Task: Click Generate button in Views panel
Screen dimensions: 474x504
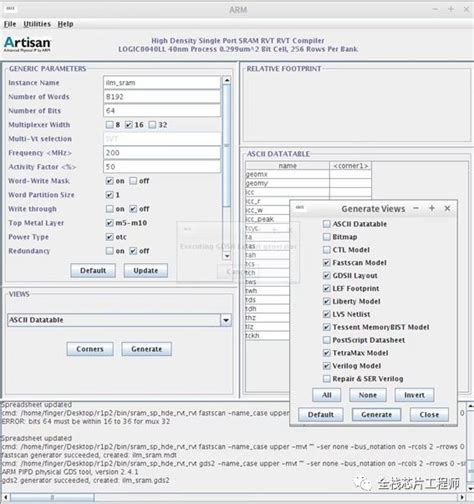Action: click(147, 349)
